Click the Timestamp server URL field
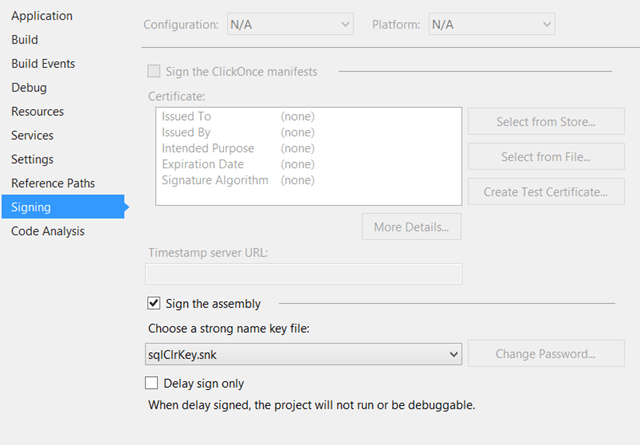This screenshot has width=640, height=445. [304, 274]
